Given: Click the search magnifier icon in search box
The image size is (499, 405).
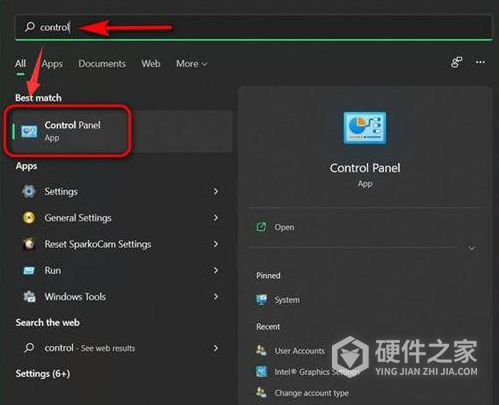Looking at the screenshot, I should tap(30, 26).
